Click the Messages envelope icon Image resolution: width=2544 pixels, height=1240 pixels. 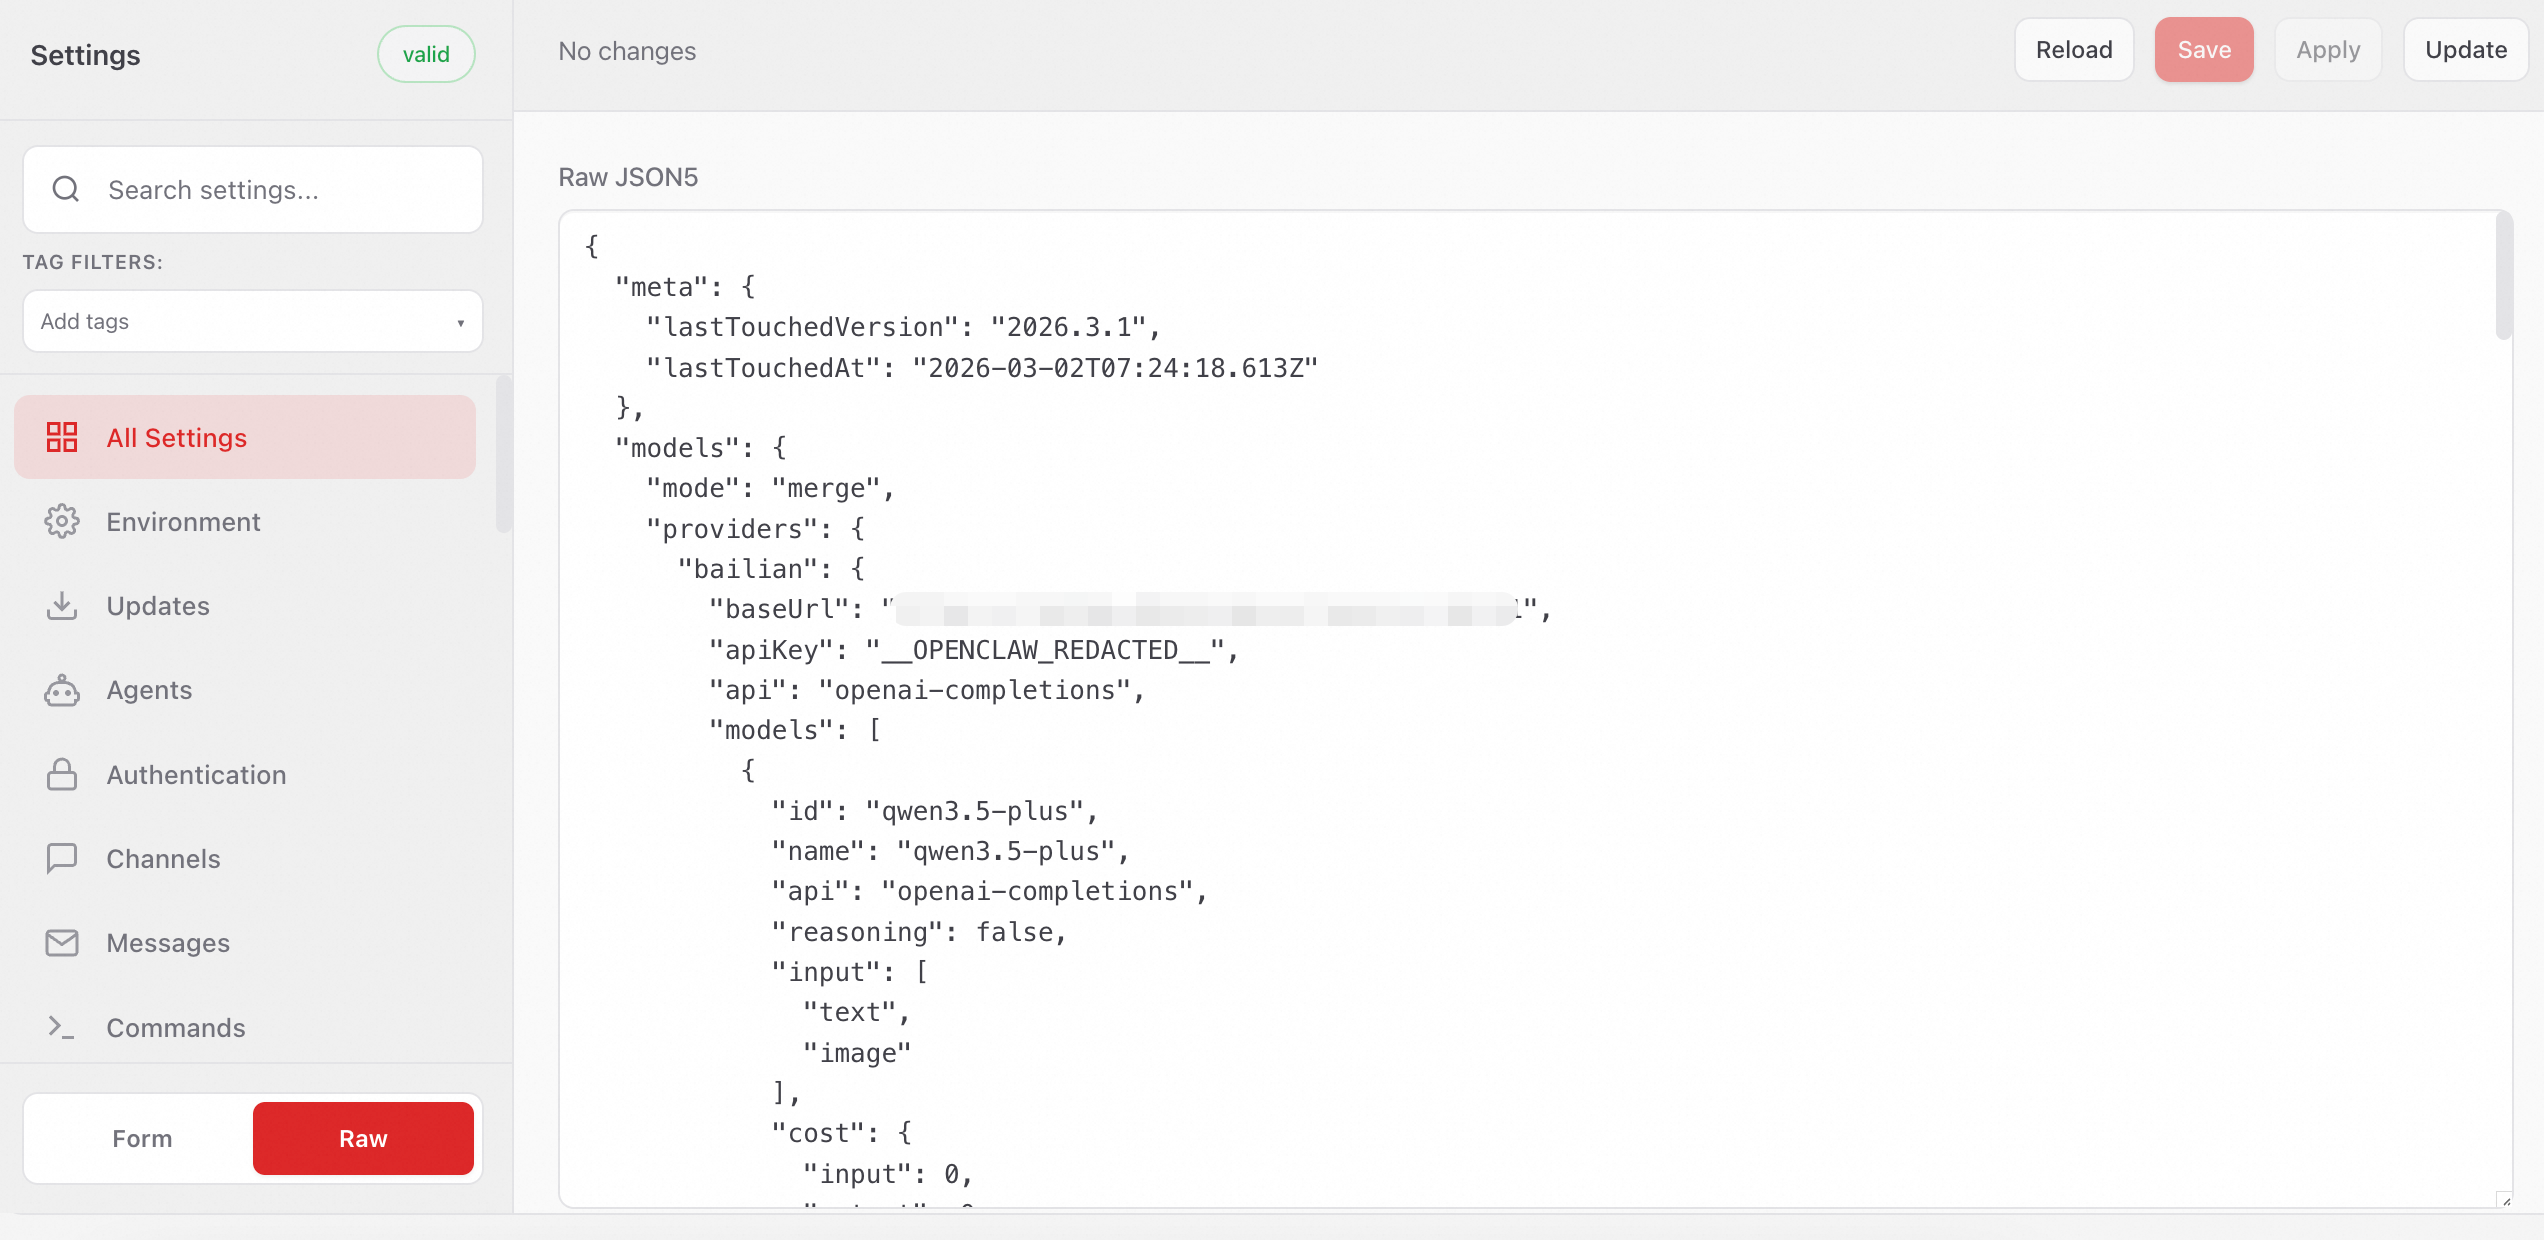[62, 943]
